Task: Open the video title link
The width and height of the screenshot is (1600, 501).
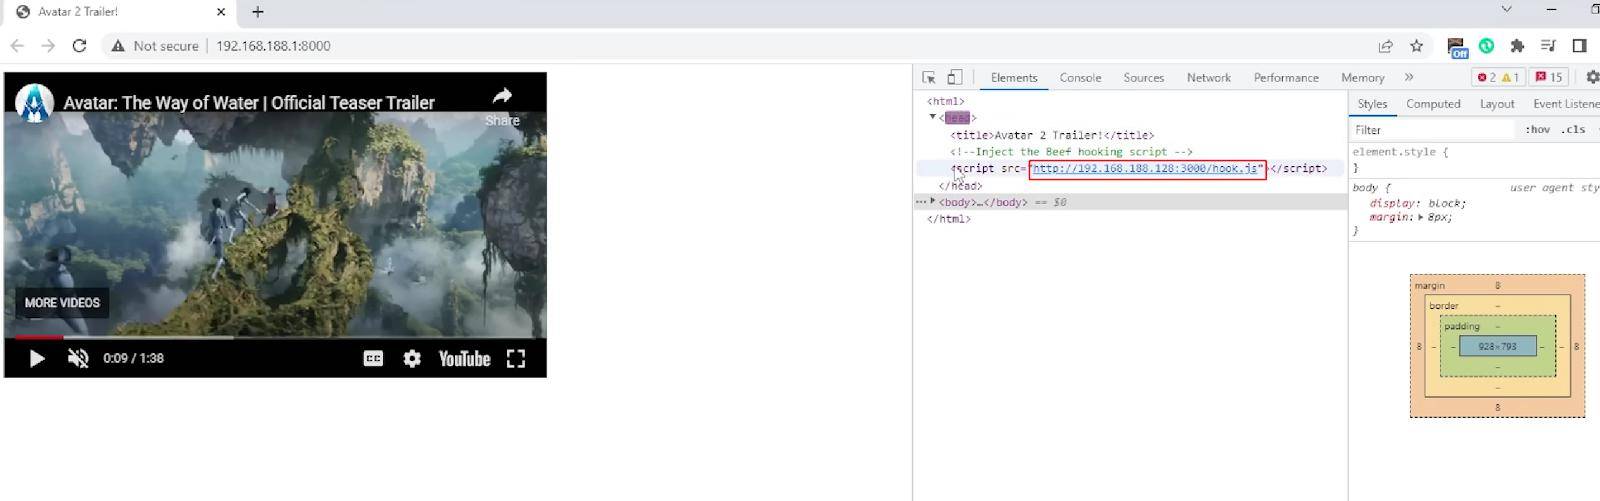Action: coord(249,103)
